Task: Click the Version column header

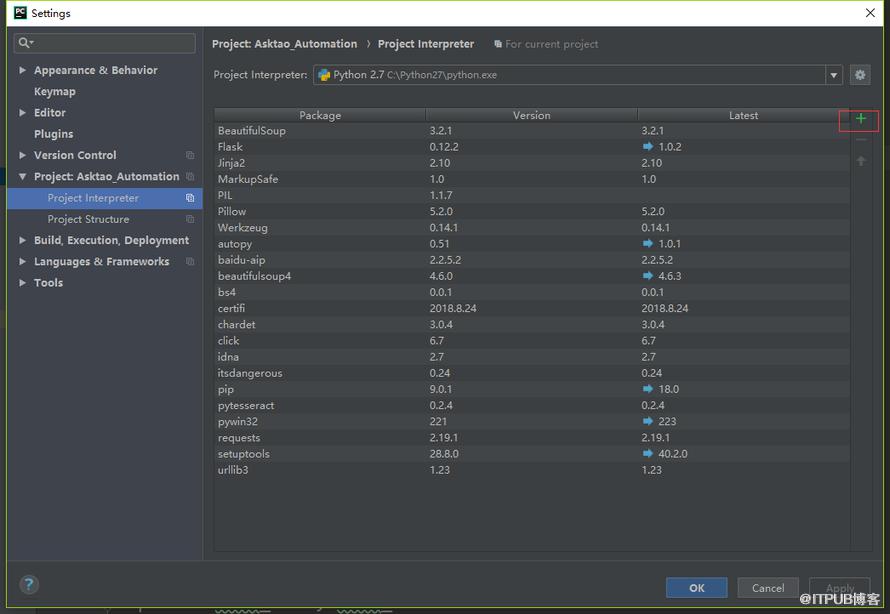Action: tap(532, 115)
